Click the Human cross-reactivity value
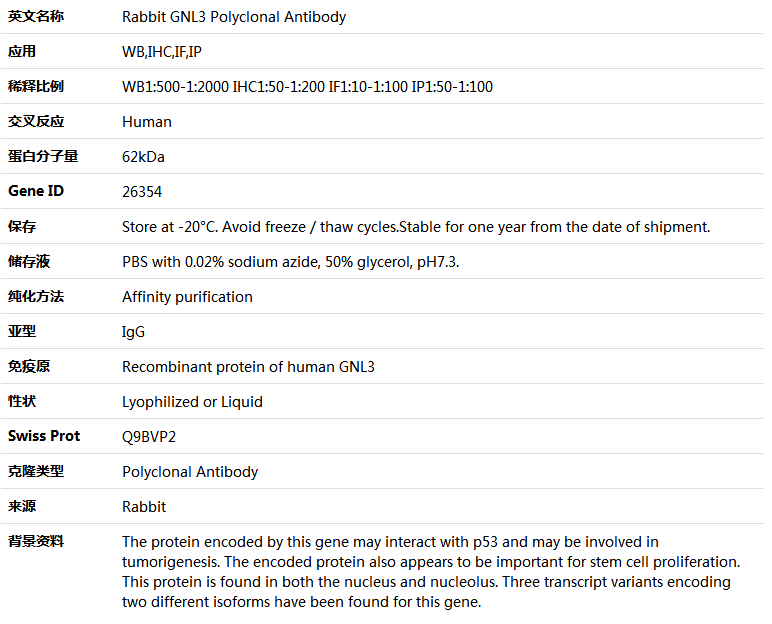 click(147, 122)
